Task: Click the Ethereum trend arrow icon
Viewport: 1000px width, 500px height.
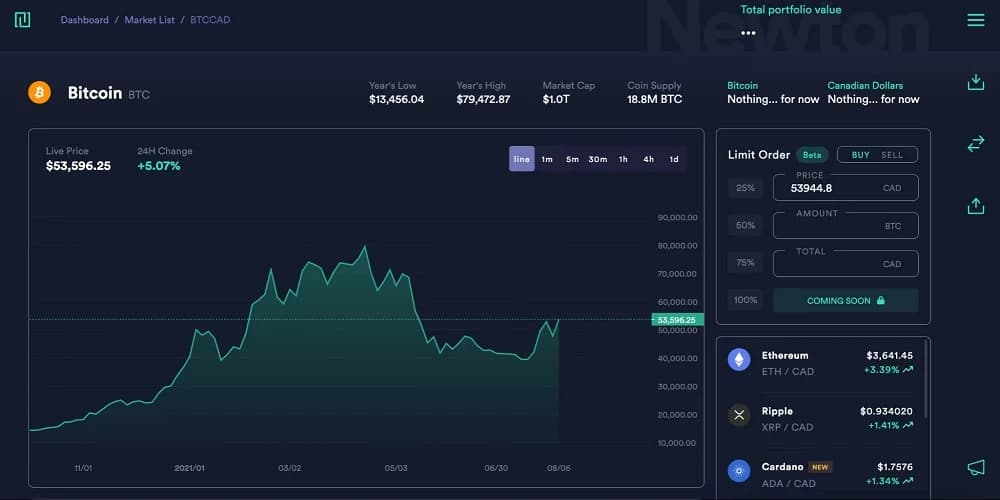Action: (908, 369)
